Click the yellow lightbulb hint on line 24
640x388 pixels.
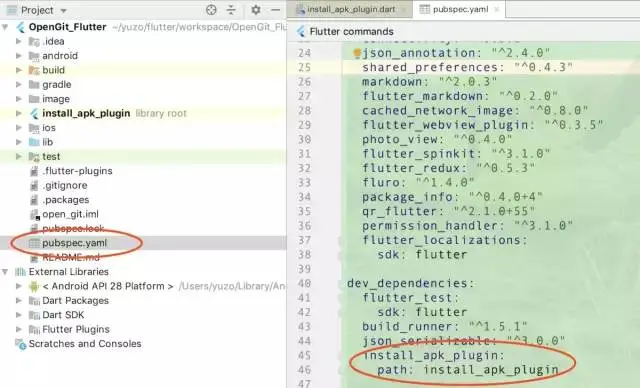(x=357, y=53)
